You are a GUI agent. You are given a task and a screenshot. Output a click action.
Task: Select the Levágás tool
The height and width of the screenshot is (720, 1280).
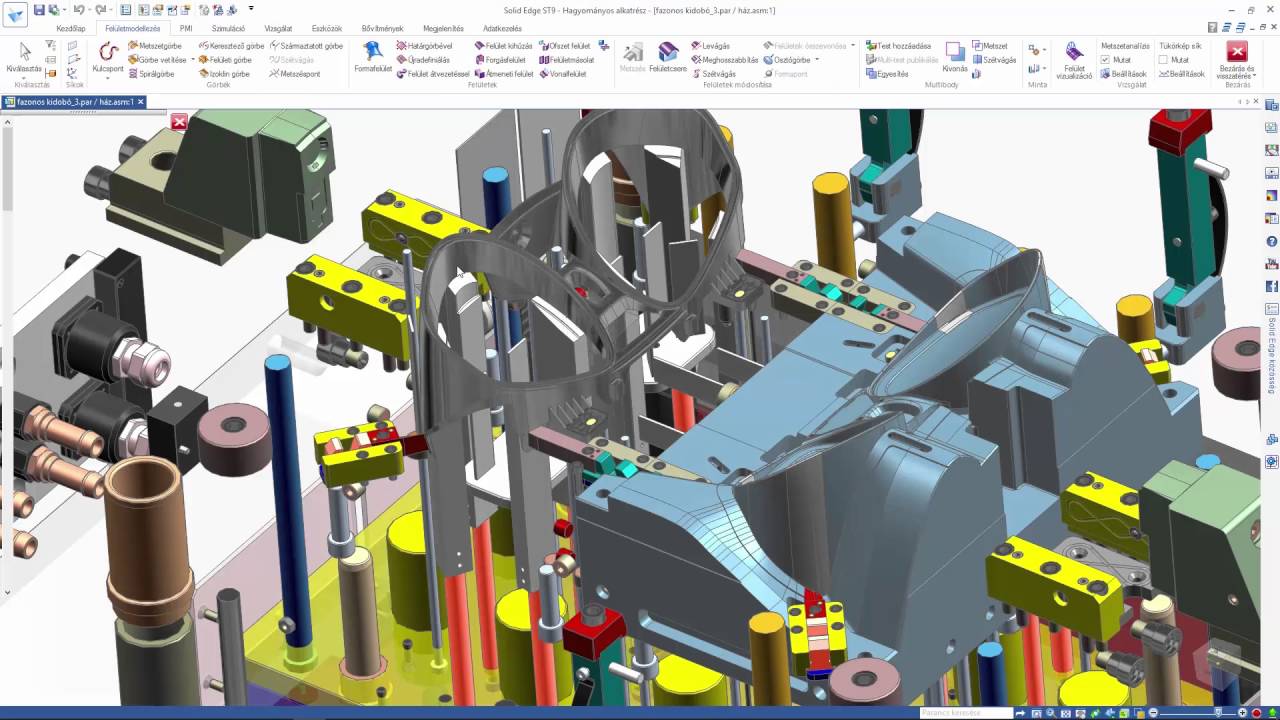coord(710,46)
